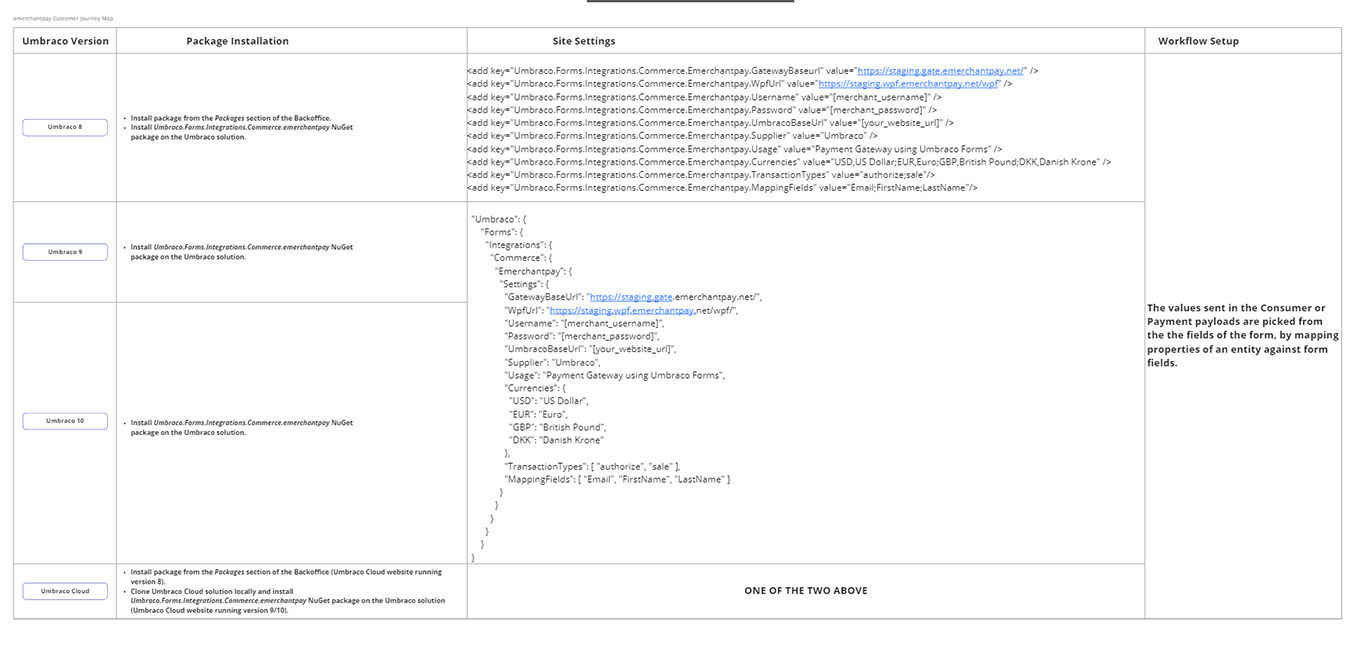Click the XML UmbracoBaseUrl key line
The width and height of the screenshot is (1360, 649).
point(710,123)
